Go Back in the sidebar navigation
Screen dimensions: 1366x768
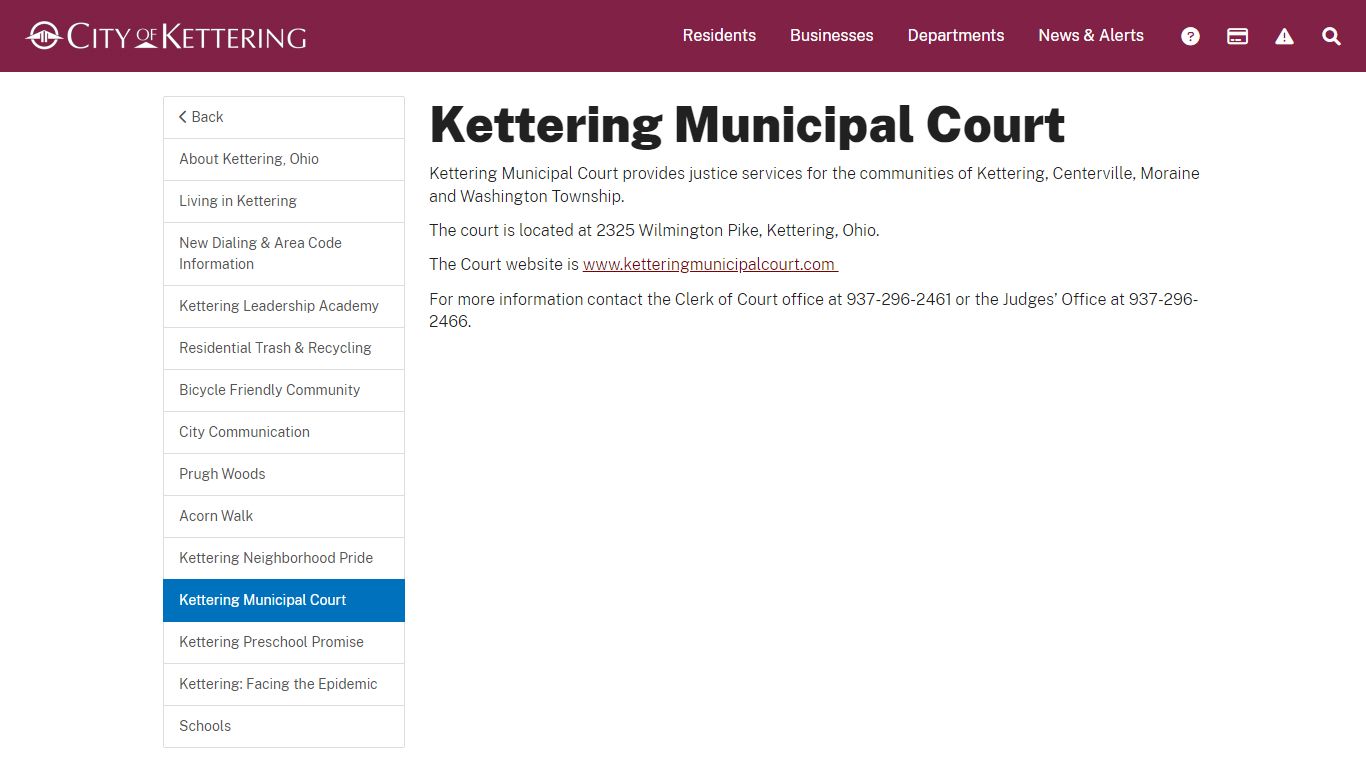click(x=284, y=117)
